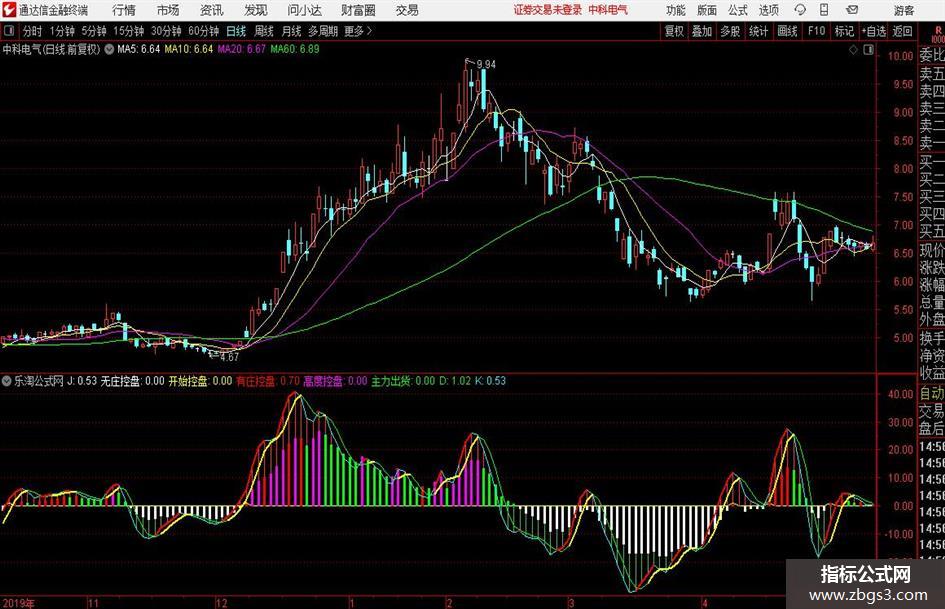Select the 日线 daily period tab

click(x=236, y=31)
